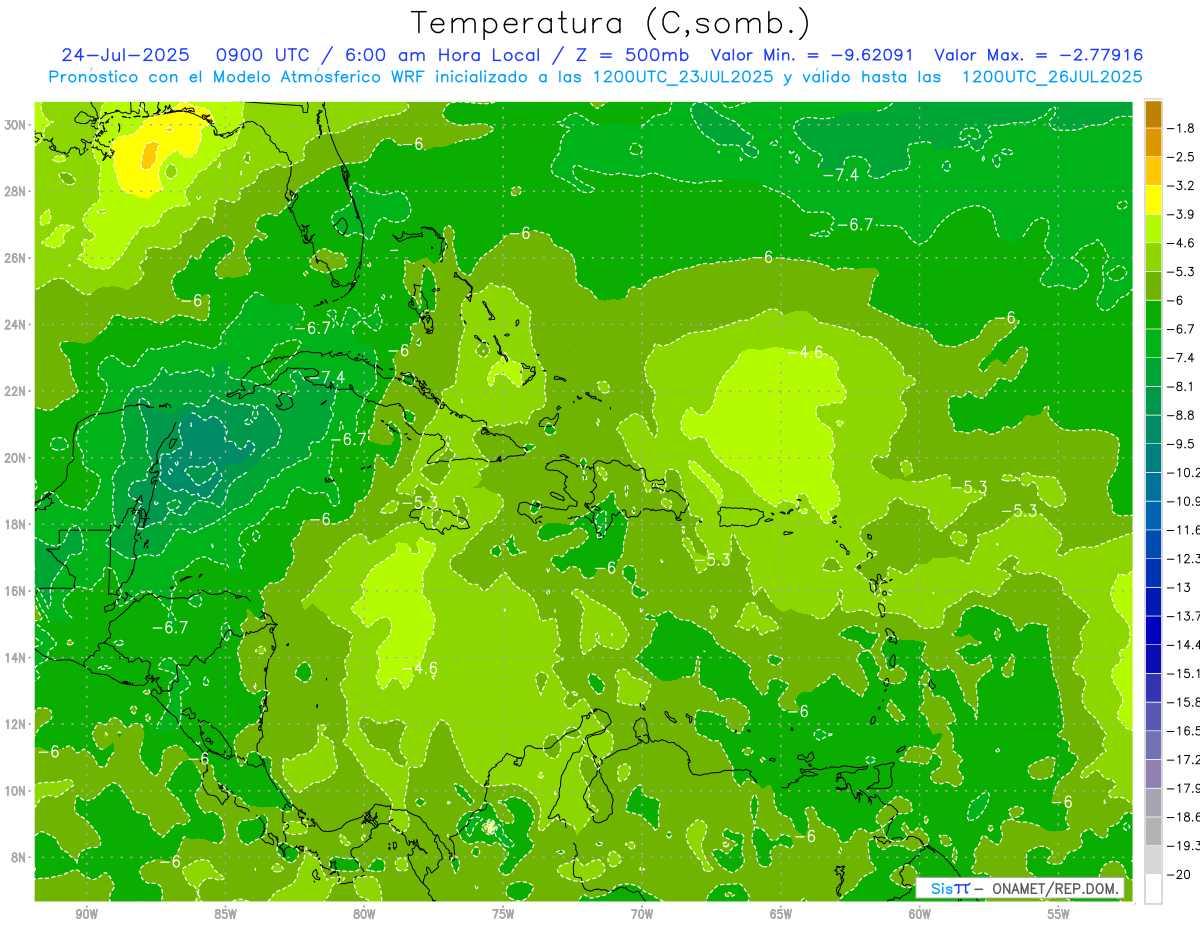This screenshot has height=927, width=1200.
Task: Click the orange hot spot near 29N 88W
Action: pyautogui.click(x=149, y=155)
